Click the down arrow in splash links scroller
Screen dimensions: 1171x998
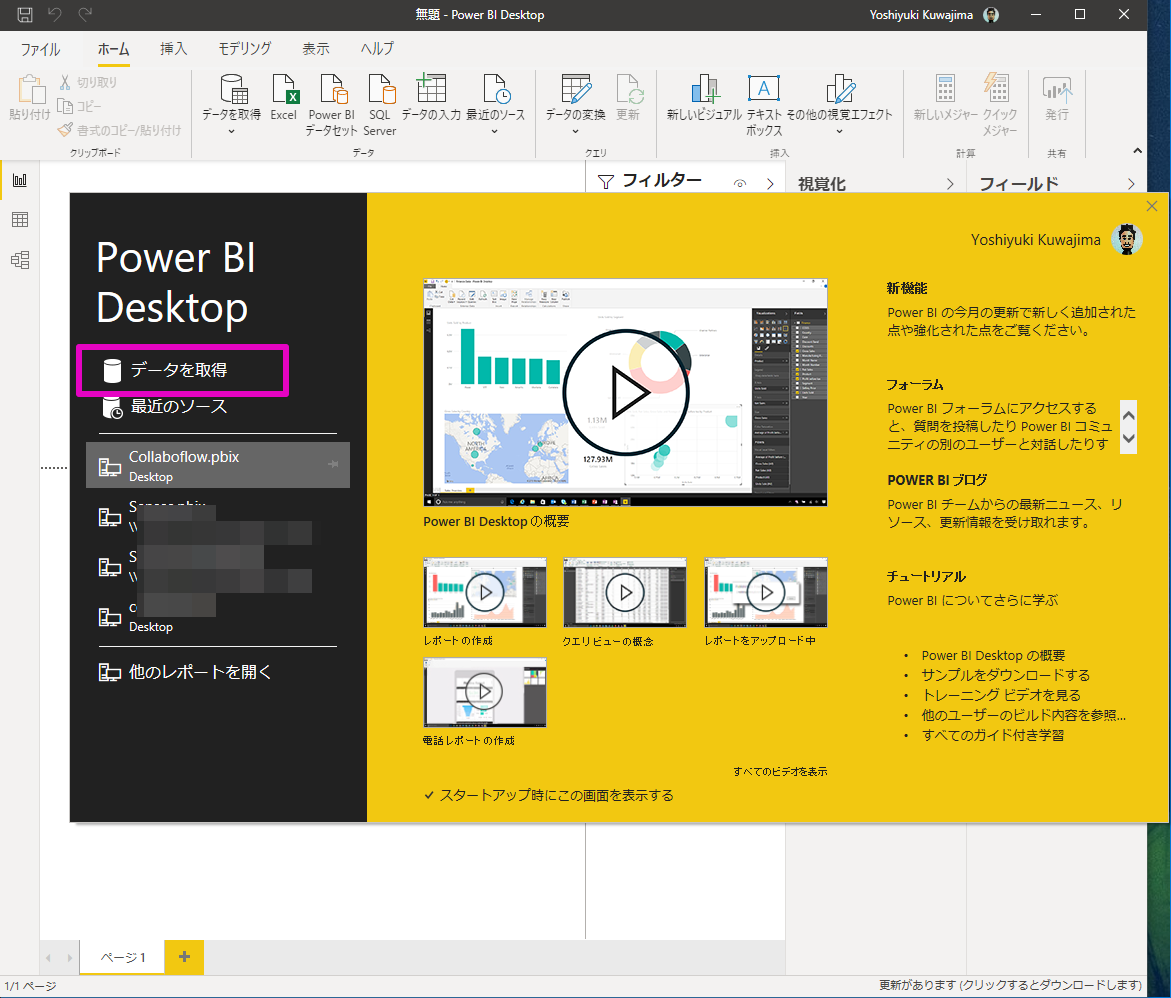[x=1128, y=438]
